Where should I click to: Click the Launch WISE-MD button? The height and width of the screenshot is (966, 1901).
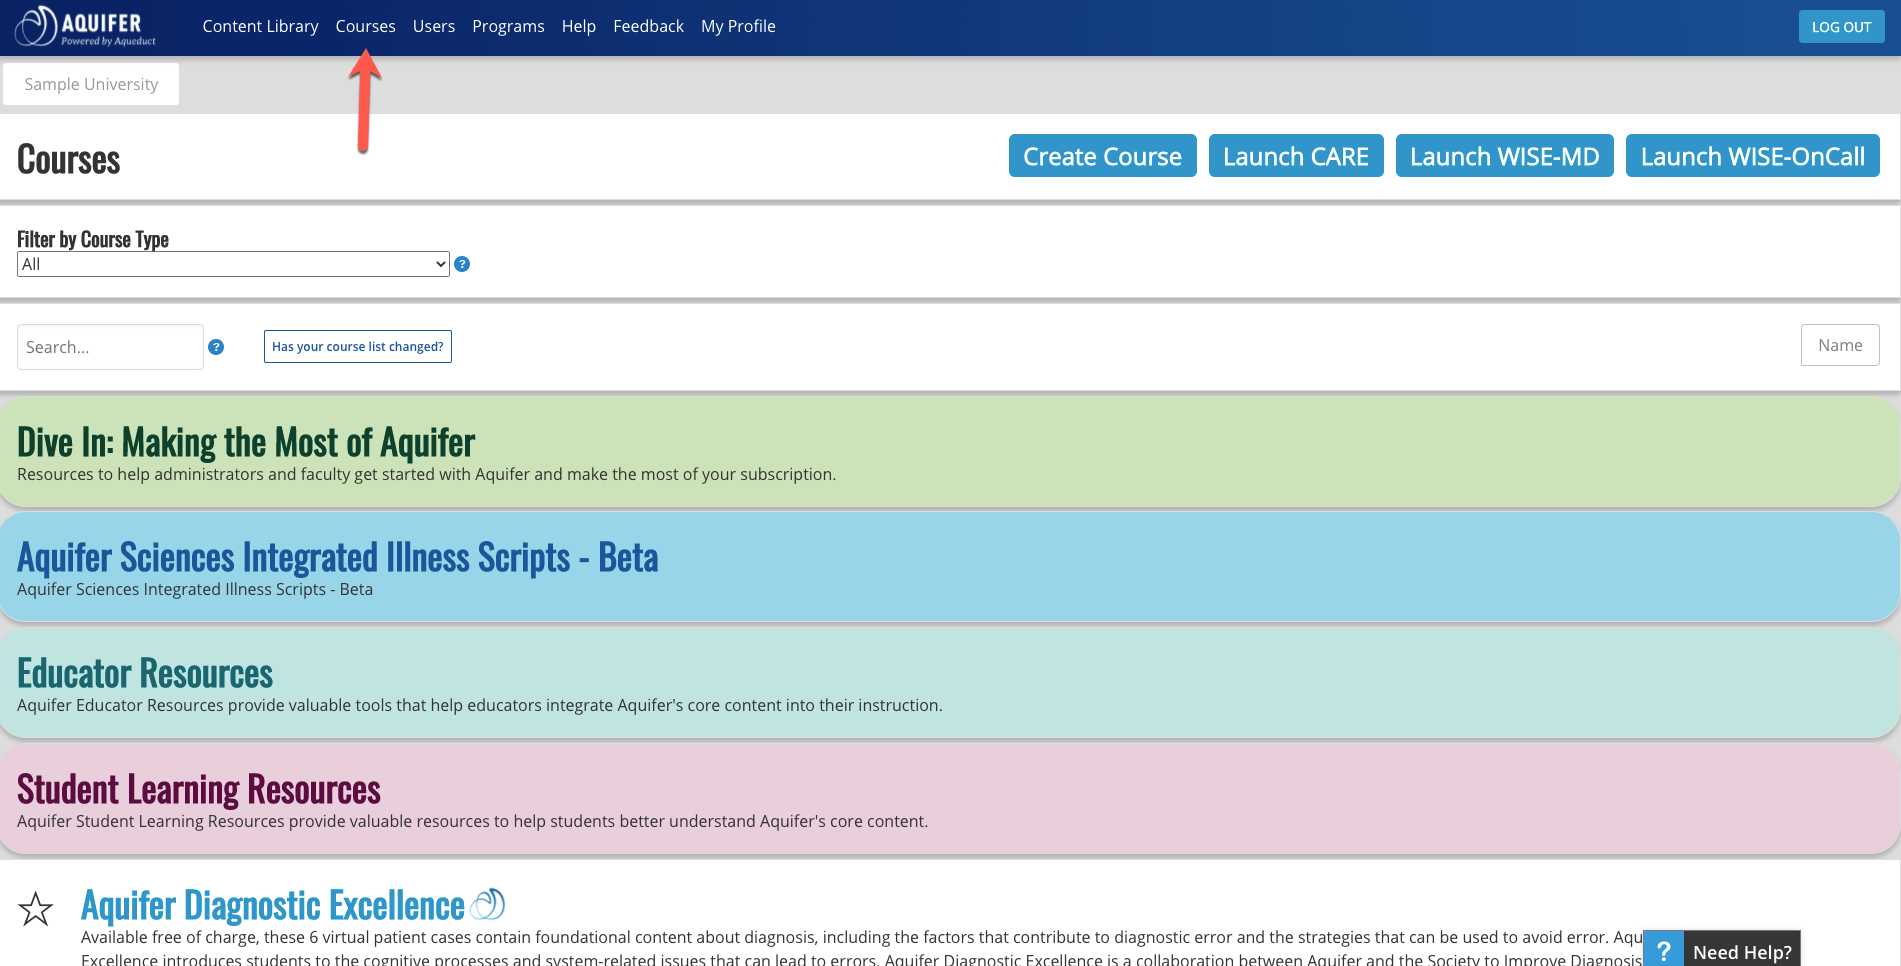point(1504,156)
